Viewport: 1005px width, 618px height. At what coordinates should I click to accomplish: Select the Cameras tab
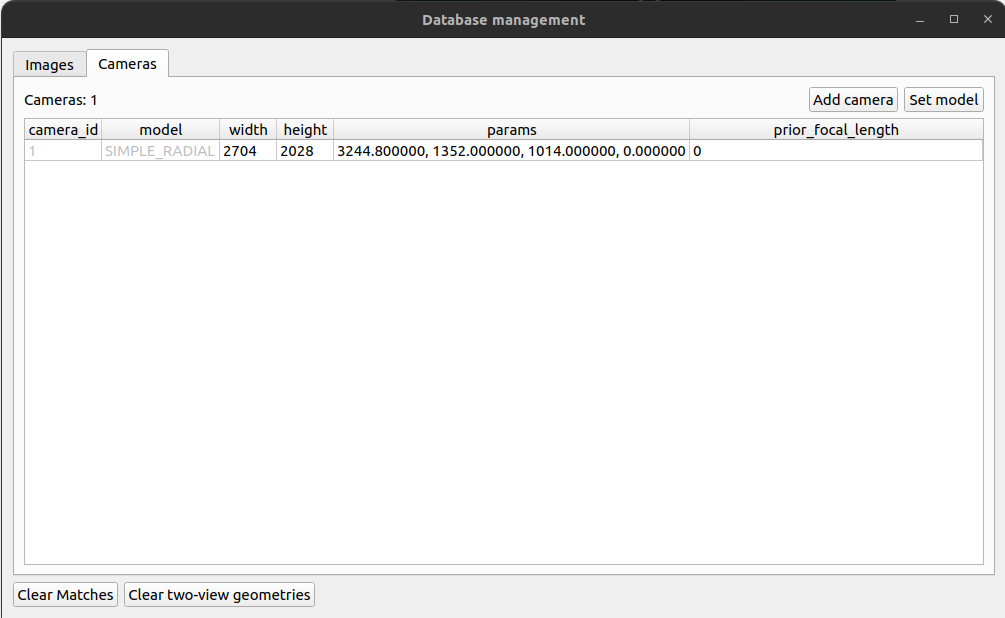tap(127, 63)
